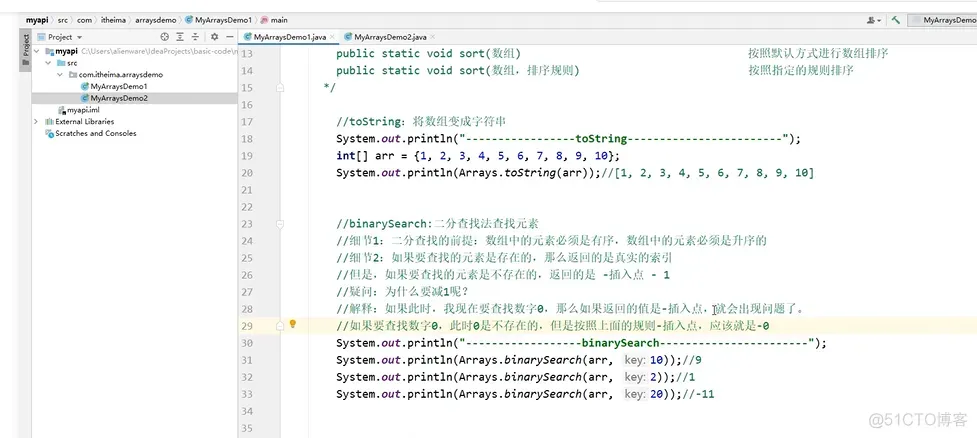977x438 pixels.
Task: Click the myapi.iml file icon
Action: [x=62, y=110]
